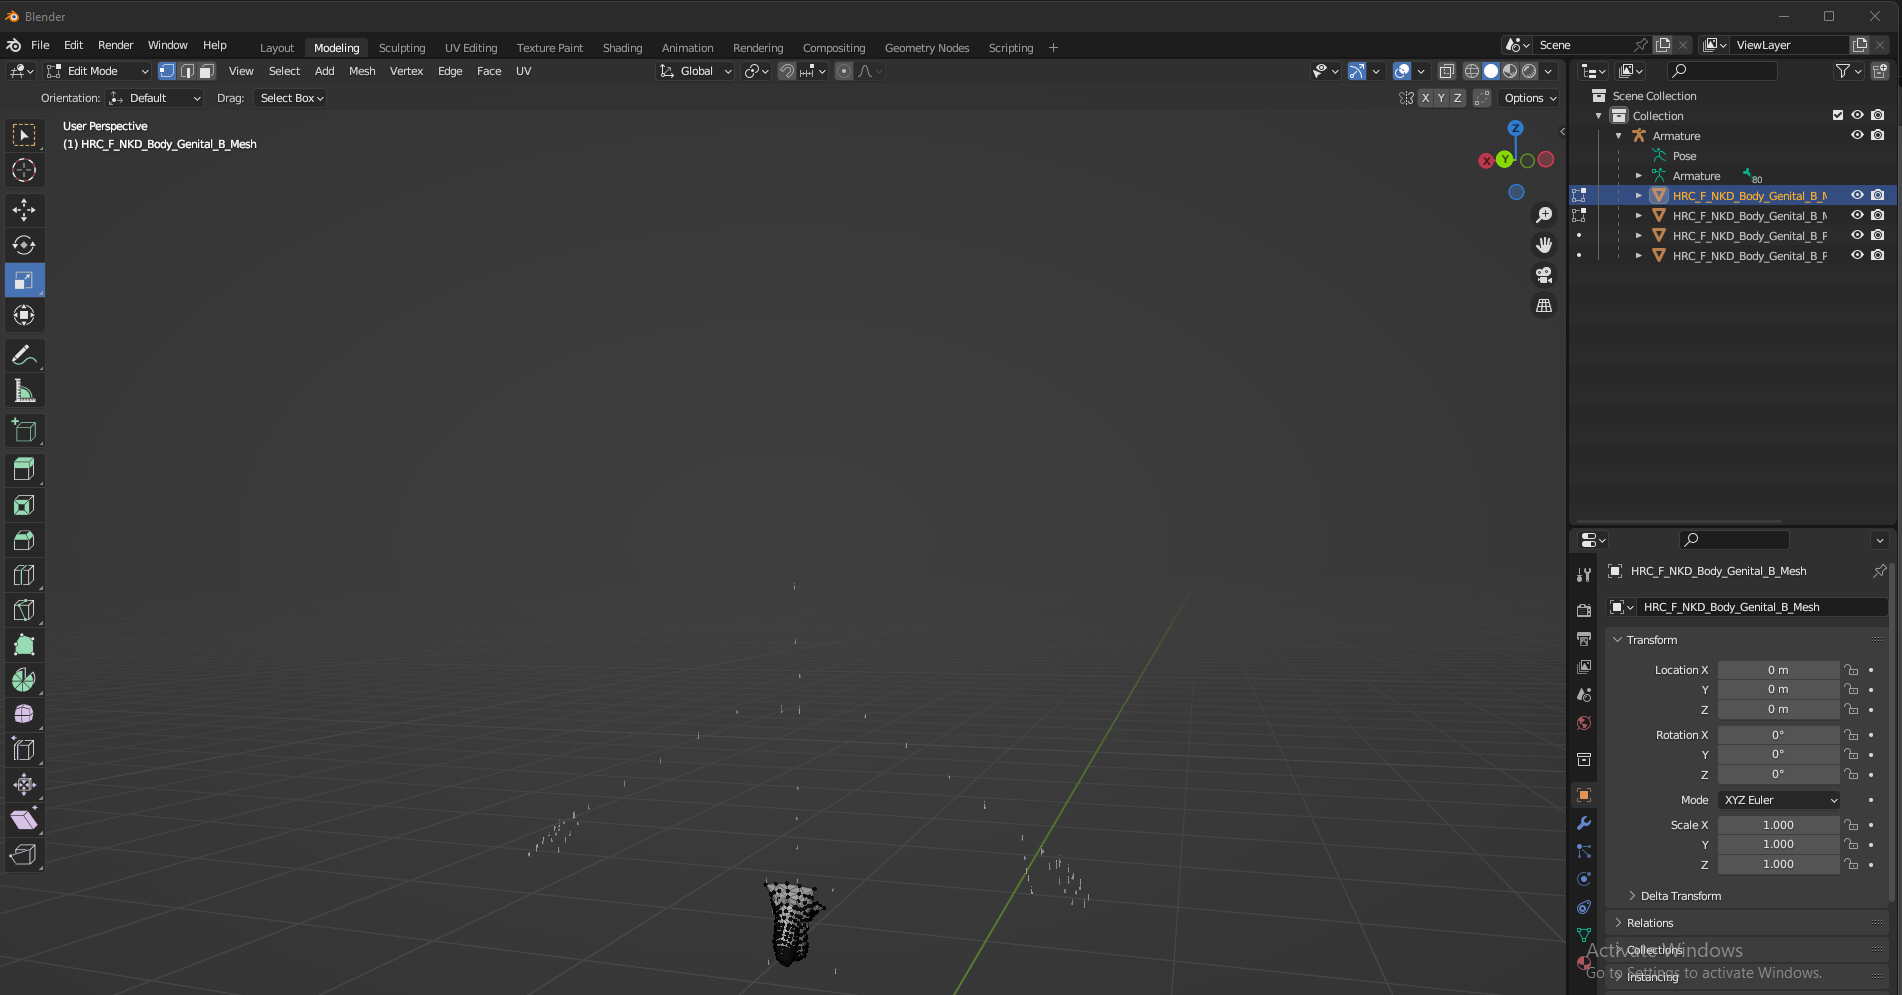Select the Move tool in toolbar
Viewport: 1902px width, 995px height.
click(24, 210)
